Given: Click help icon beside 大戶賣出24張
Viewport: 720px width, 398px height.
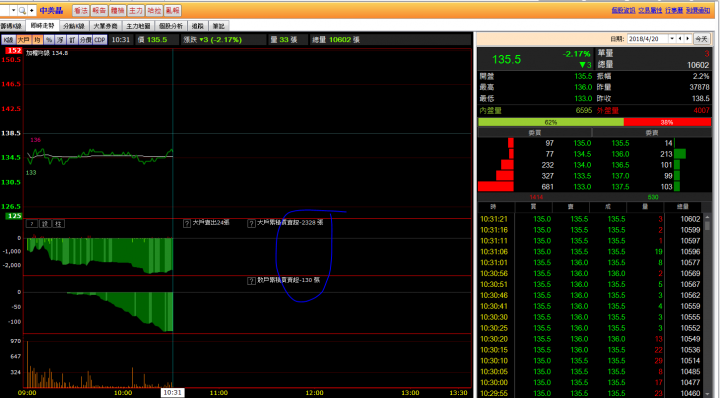Looking at the screenshot, I should [x=187, y=224].
